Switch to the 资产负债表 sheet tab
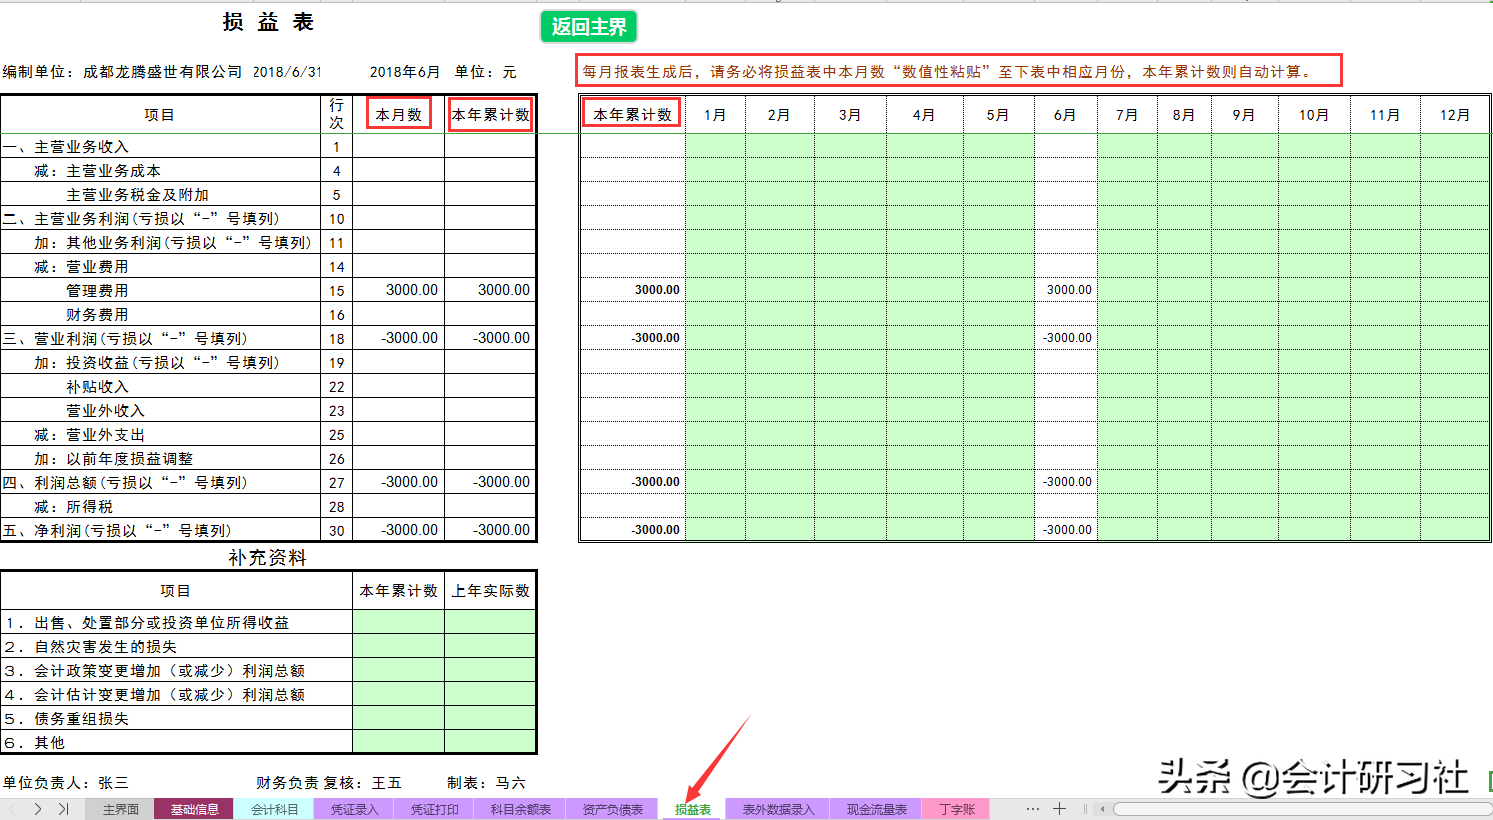Image resolution: width=1493 pixels, height=820 pixels. (x=613, y=810)
